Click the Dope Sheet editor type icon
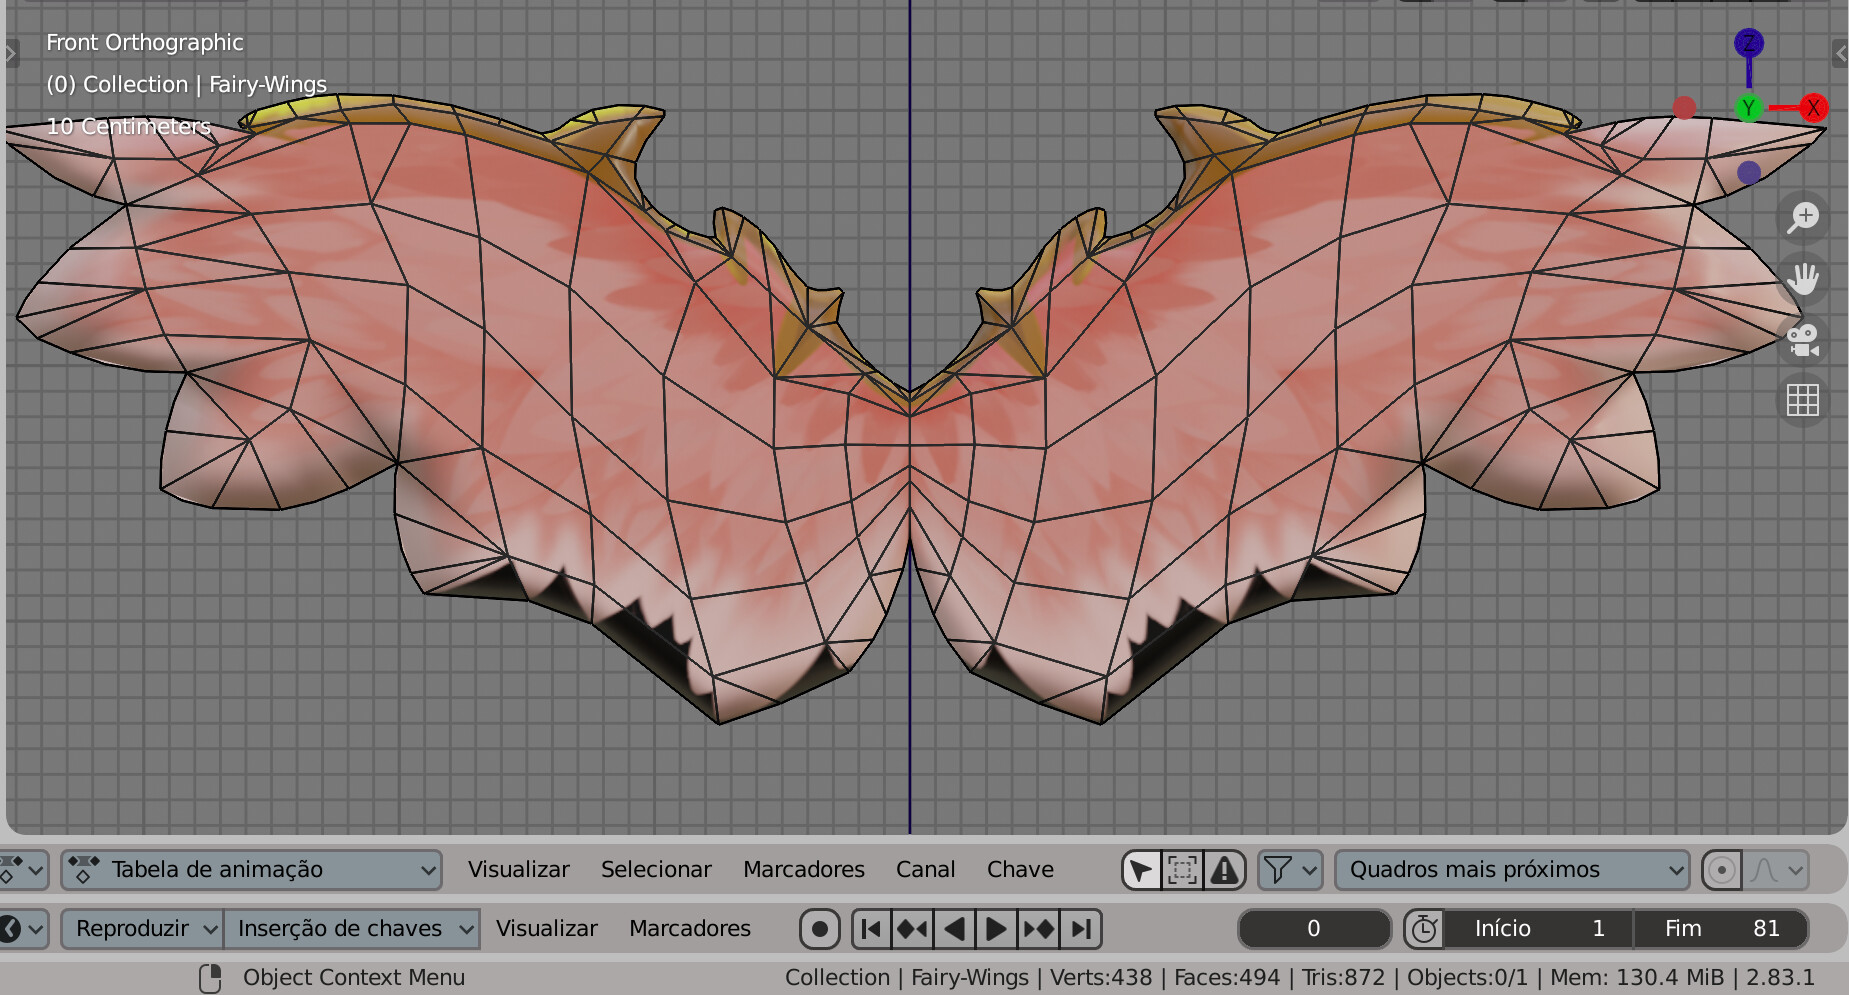1849x995 pixels. tap(15, 869)
